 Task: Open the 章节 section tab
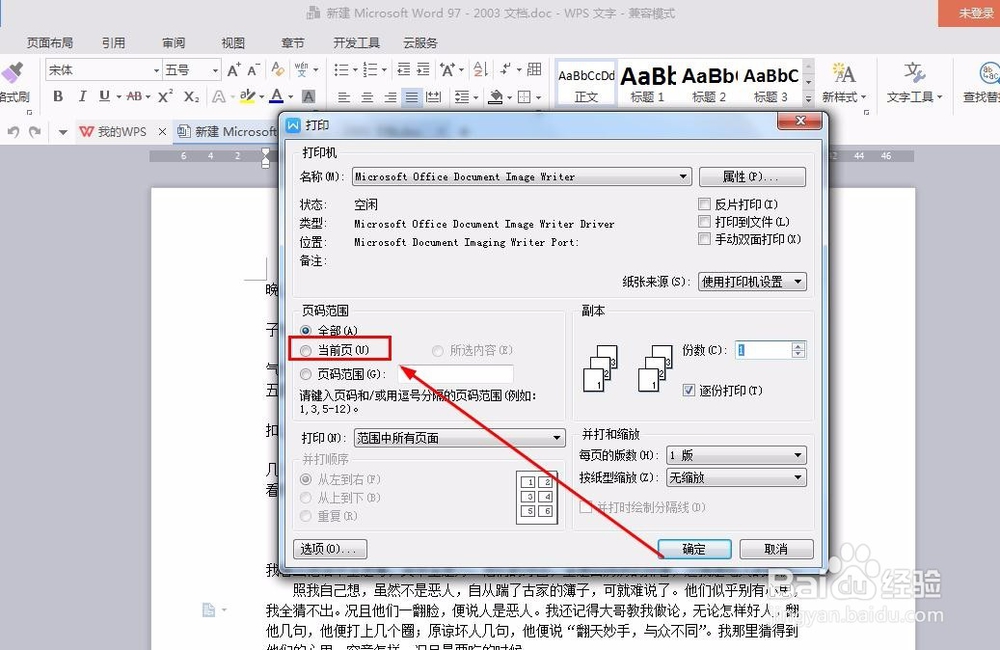(293, 43)
